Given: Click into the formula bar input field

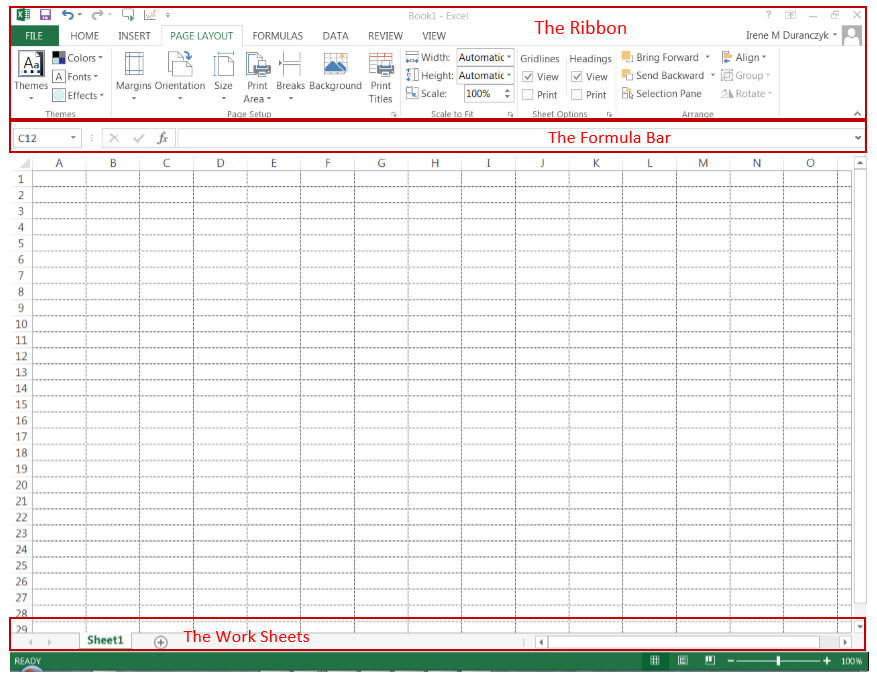Looking at the screenshot, I should [x=515, y=138].
